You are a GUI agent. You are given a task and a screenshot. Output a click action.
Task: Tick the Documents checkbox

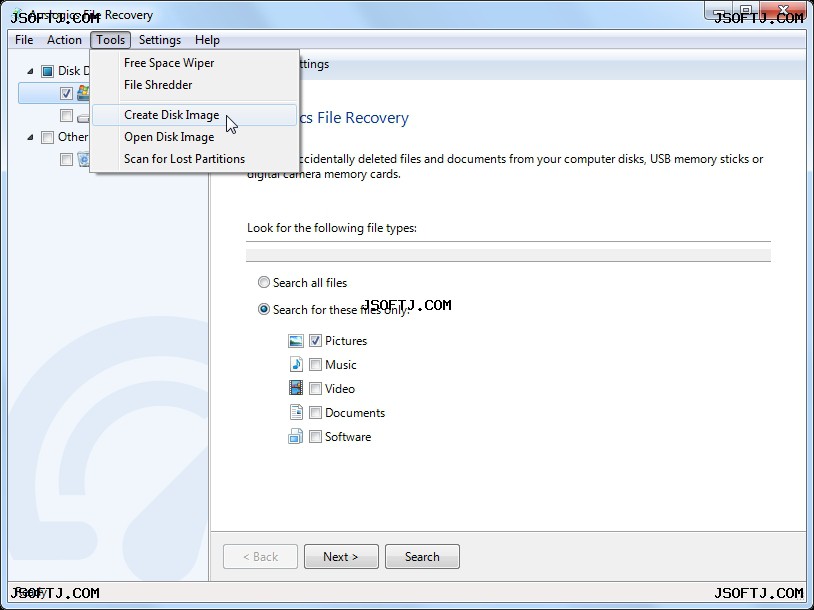tap(315, 413)
